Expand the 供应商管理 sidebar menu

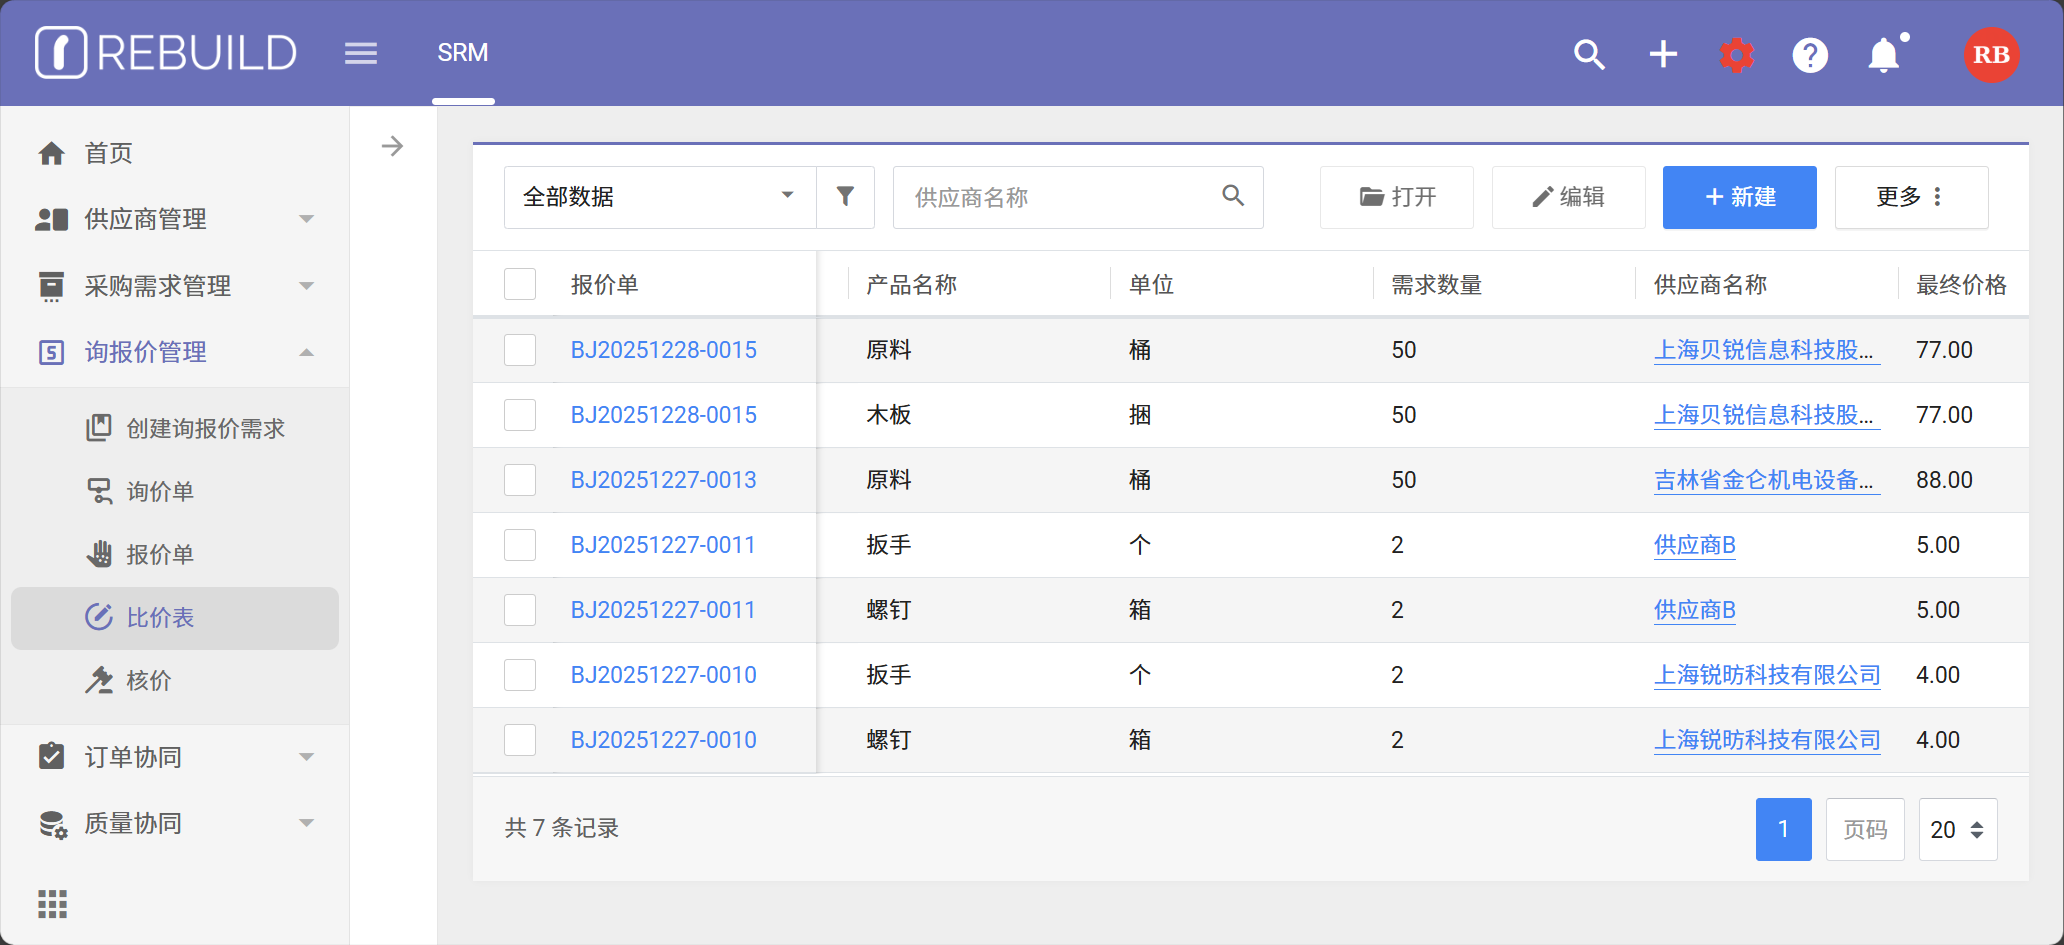click(x=175, y=219)
